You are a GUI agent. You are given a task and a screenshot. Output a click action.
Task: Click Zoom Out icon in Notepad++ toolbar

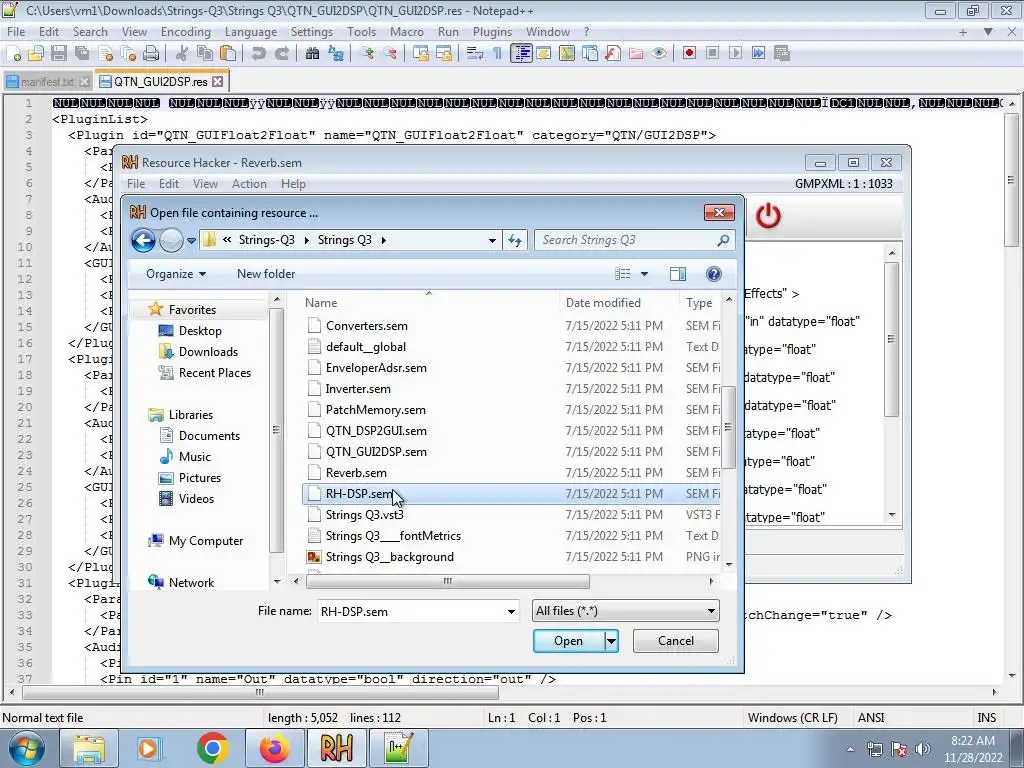pos(390,54)
